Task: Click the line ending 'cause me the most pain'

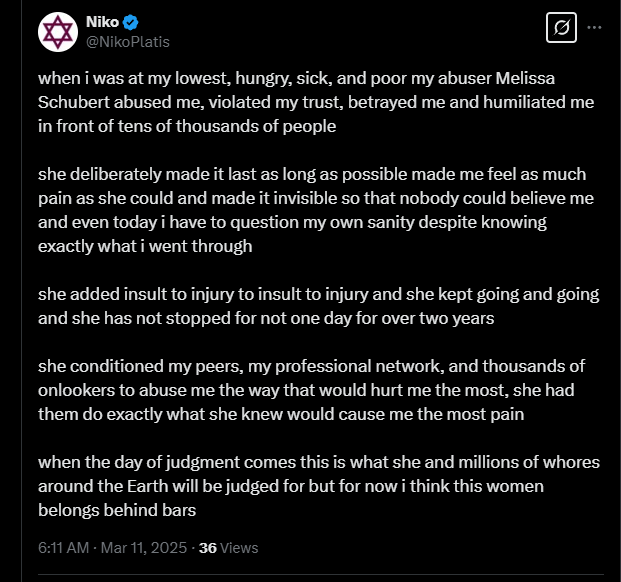Action: point(281,414)
